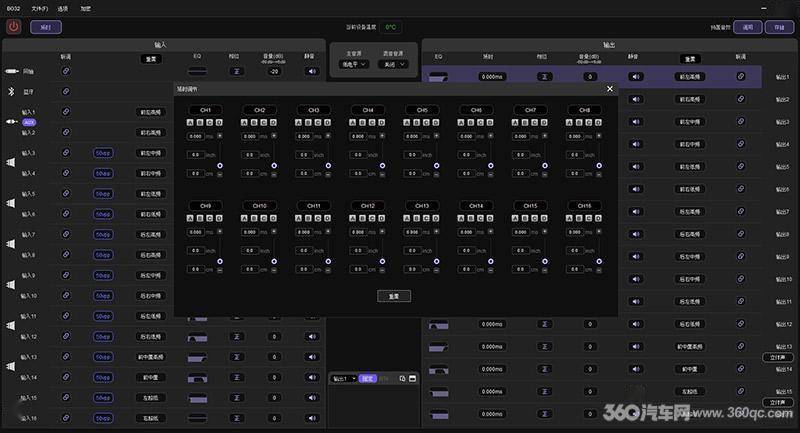Viewport: 800px width, 433px height.
Task: Click minus icon under CH8 delay slider
Action: click(599, 174)
